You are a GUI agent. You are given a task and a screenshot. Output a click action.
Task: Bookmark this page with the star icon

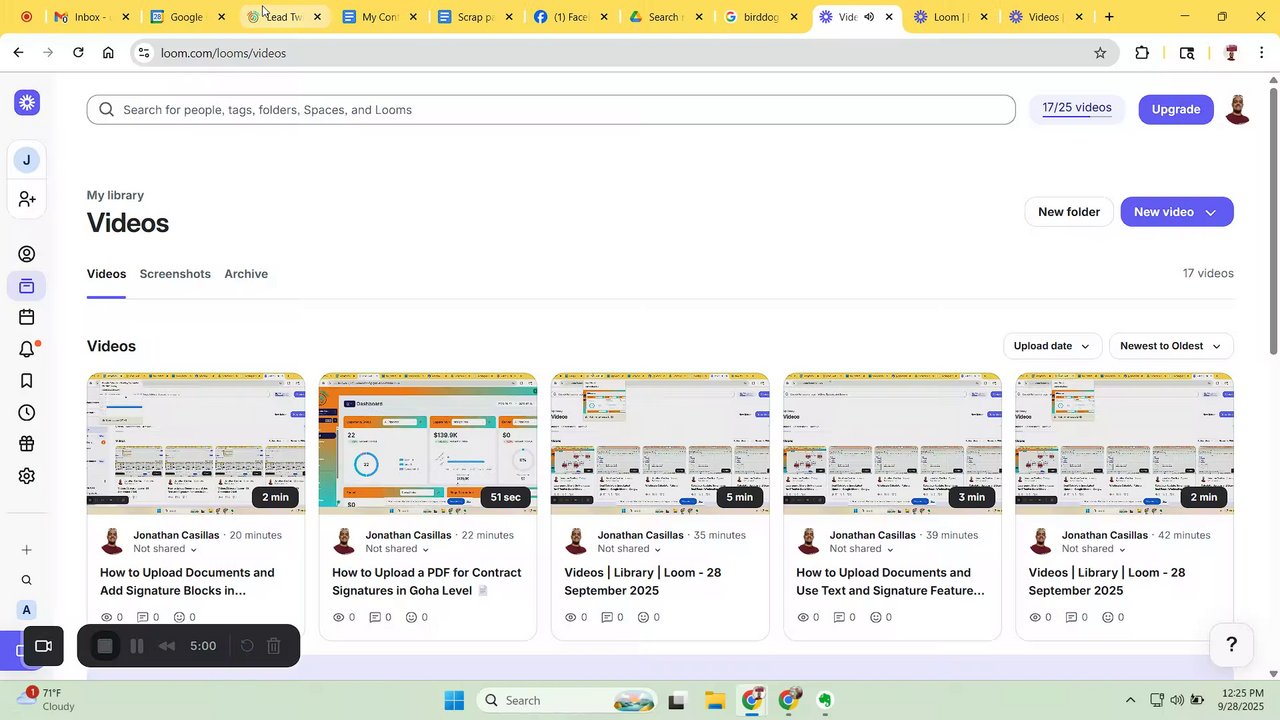tap(1100, 53)
